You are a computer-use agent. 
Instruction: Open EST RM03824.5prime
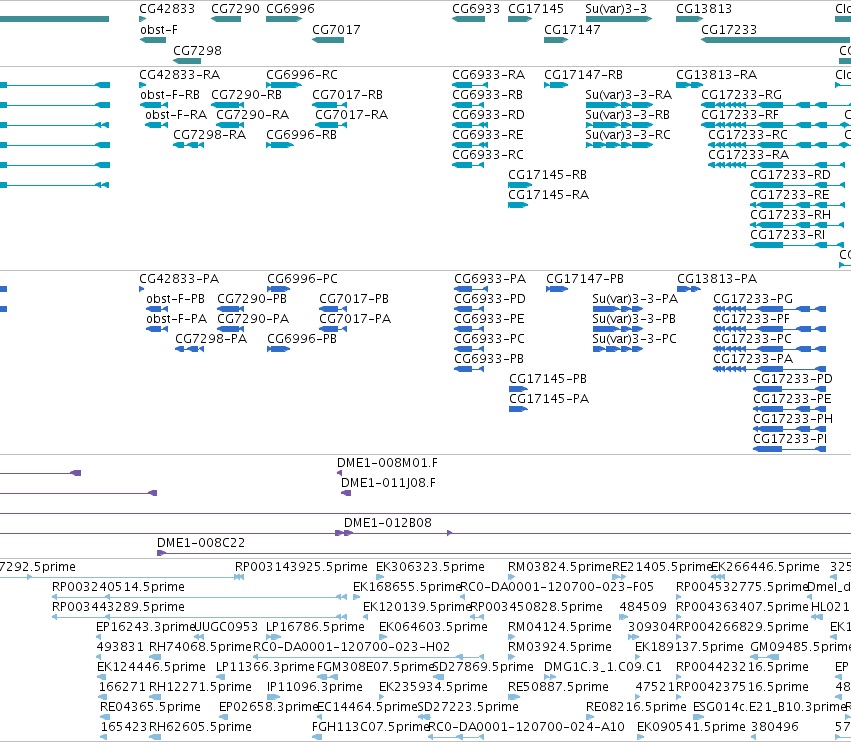tap(560, 567)
